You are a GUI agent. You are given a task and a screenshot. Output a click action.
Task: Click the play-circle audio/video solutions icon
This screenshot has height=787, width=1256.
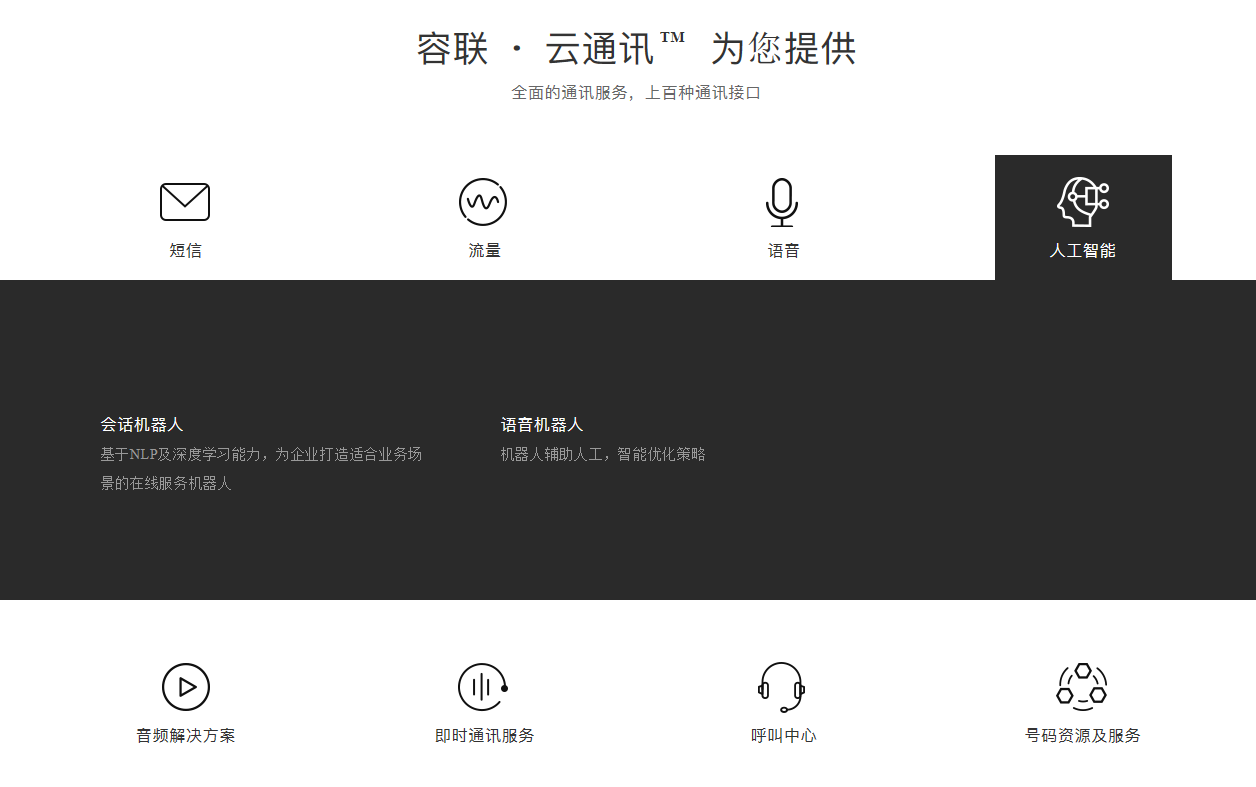tap(186, 687)
